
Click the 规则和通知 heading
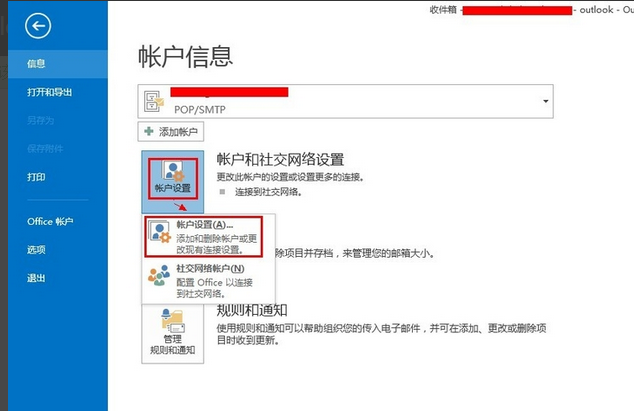coord(251,311)
